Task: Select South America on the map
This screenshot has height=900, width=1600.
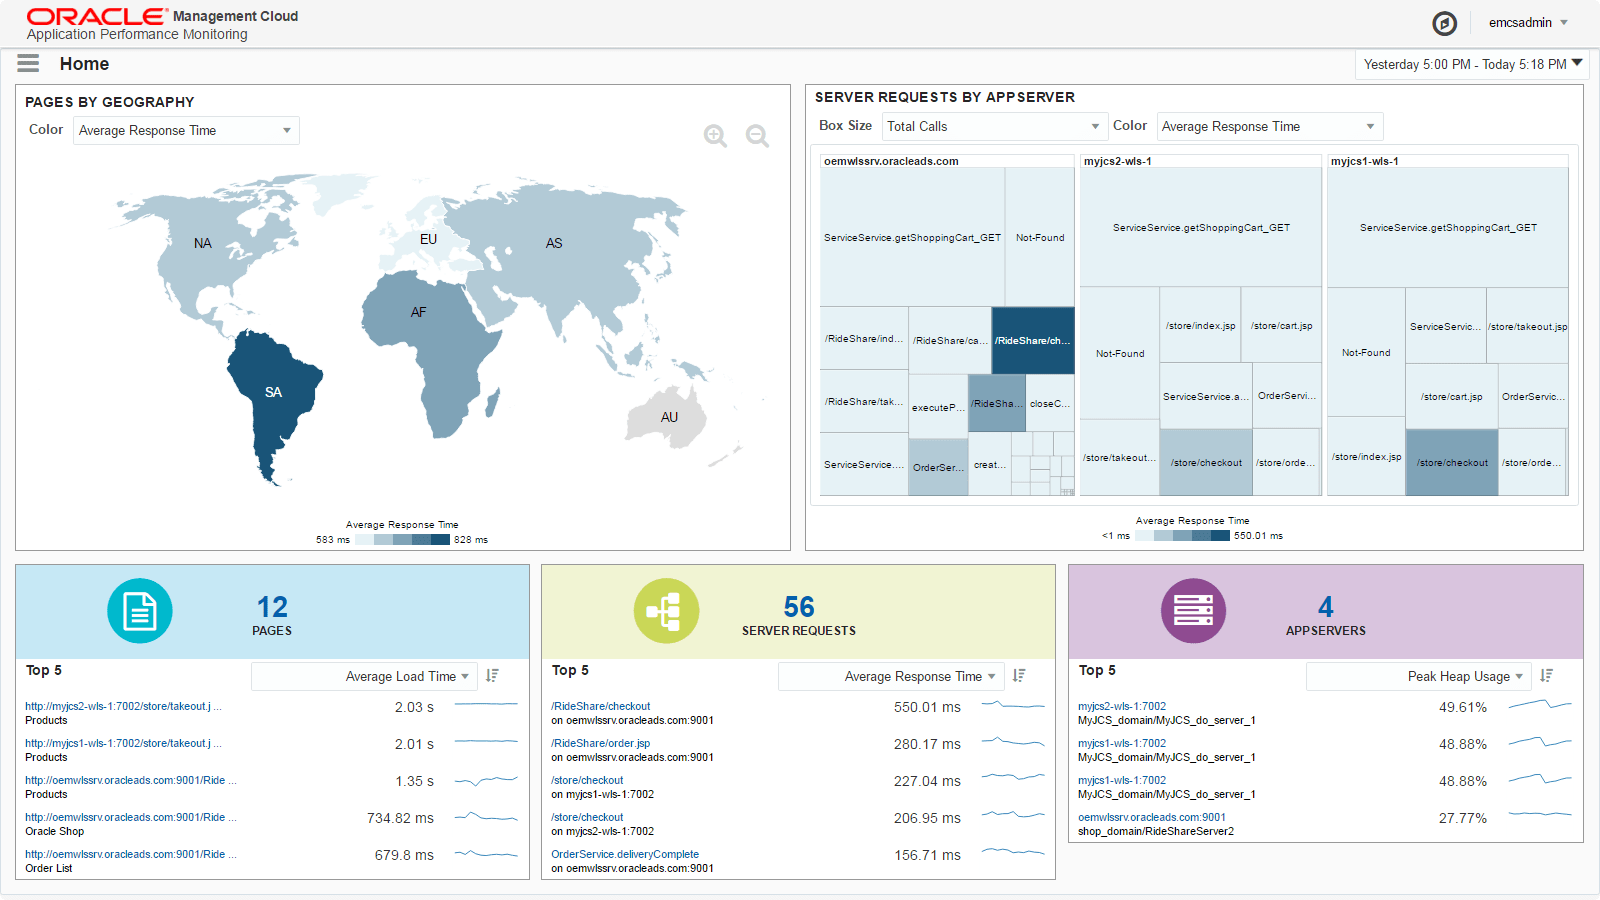Action: click(x=273, y=392)
